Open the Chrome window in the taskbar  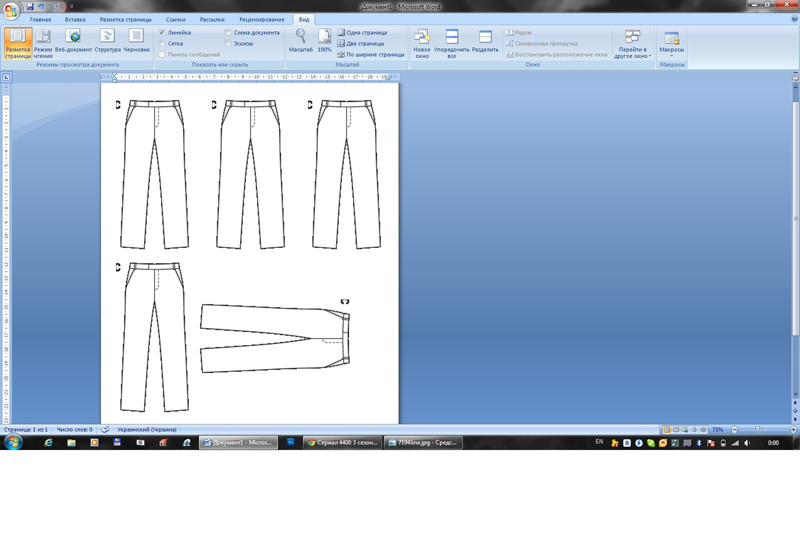click(343, 442)
